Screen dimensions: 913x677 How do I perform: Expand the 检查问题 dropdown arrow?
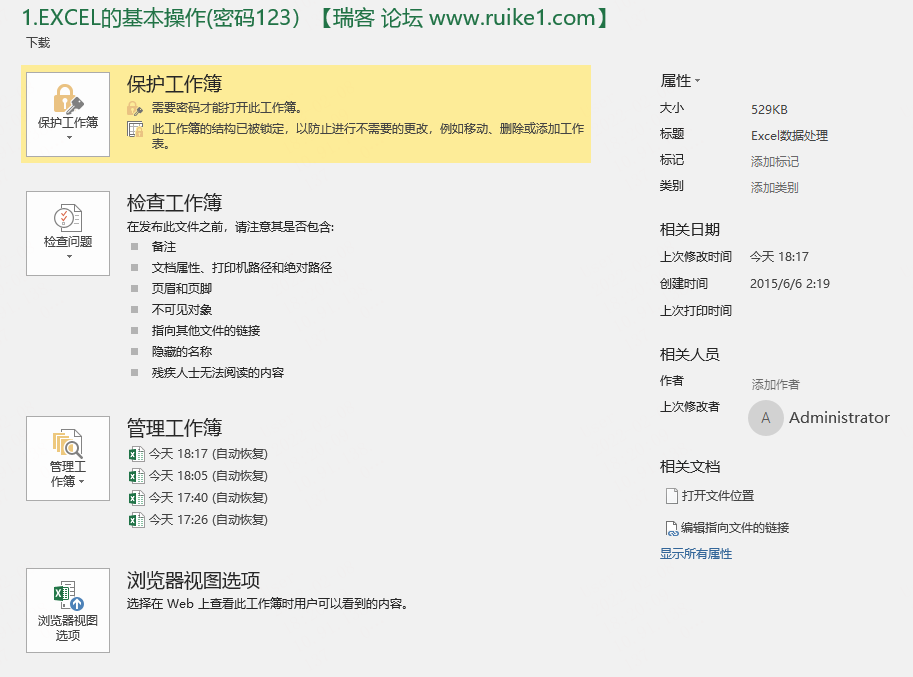tap(69, 257)
